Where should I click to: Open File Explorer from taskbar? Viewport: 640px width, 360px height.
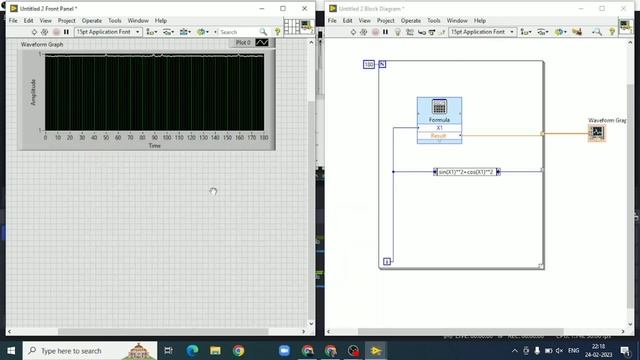click(215, 351)
